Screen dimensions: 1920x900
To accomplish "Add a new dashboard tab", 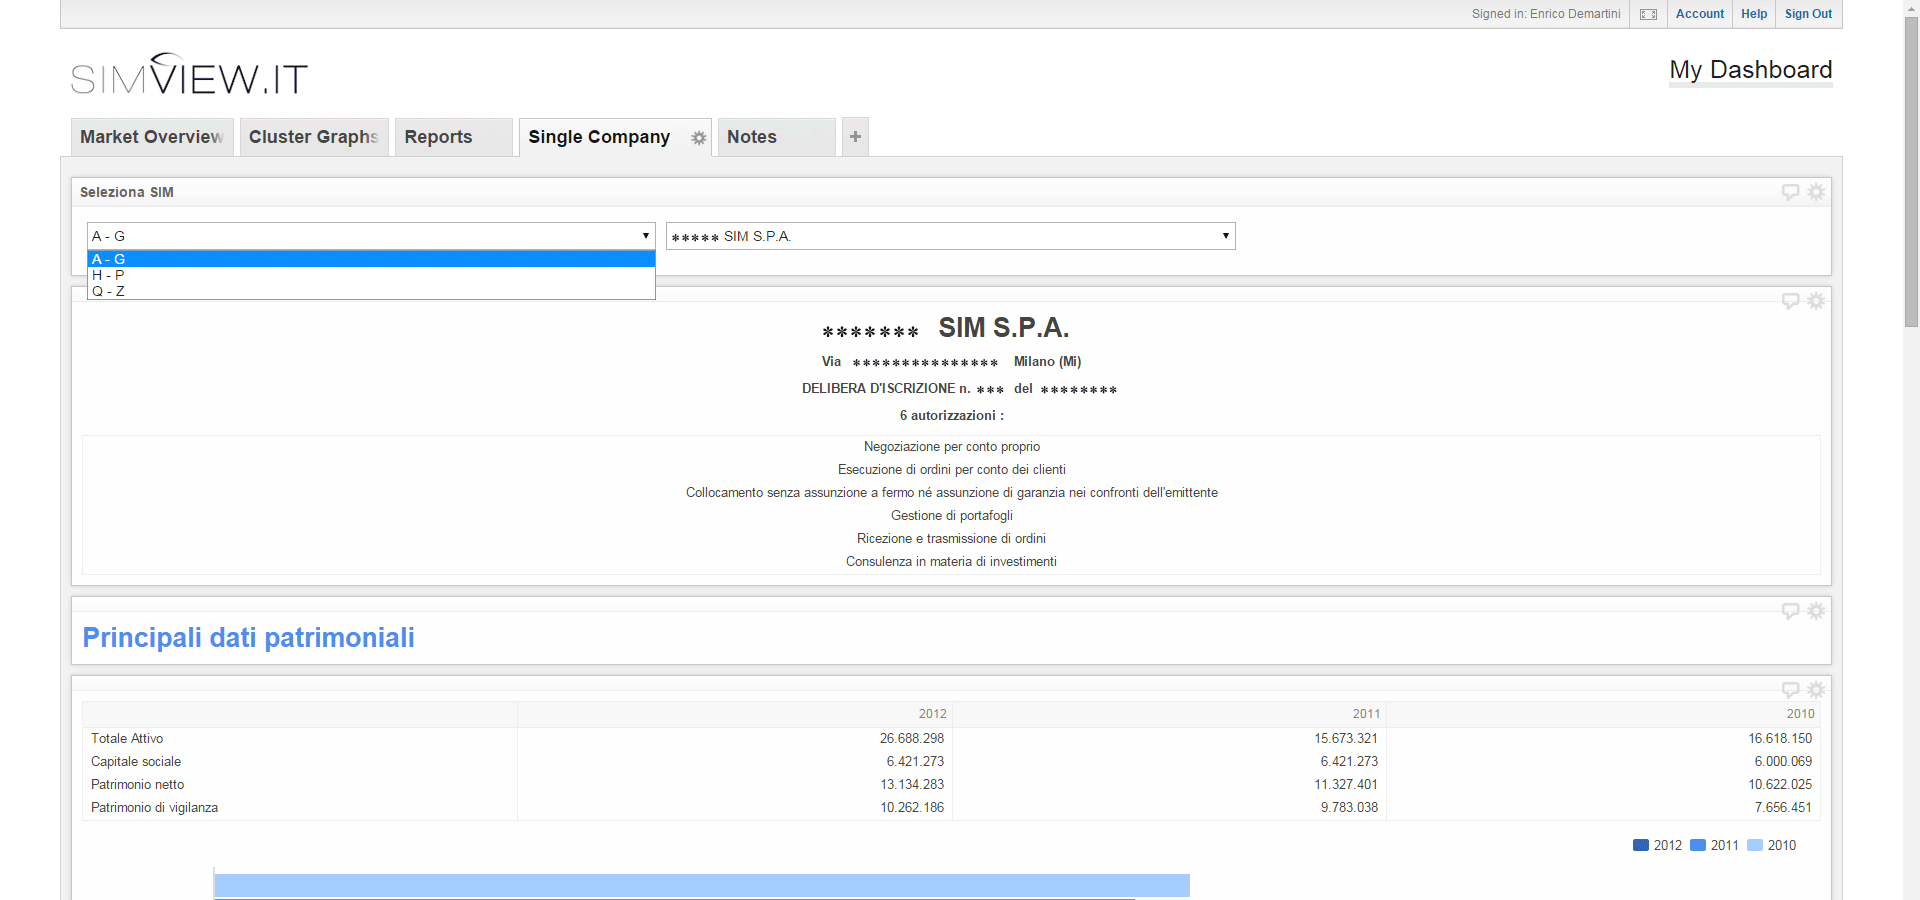I will pyautogui.click(x=855, y=137).
